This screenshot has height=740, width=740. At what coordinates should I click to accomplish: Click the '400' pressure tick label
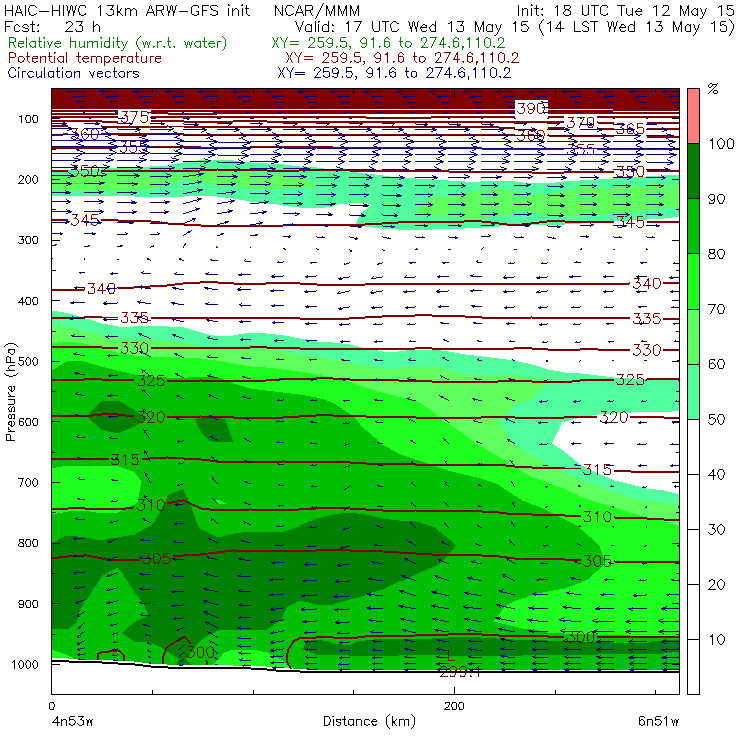pos(28,301)
